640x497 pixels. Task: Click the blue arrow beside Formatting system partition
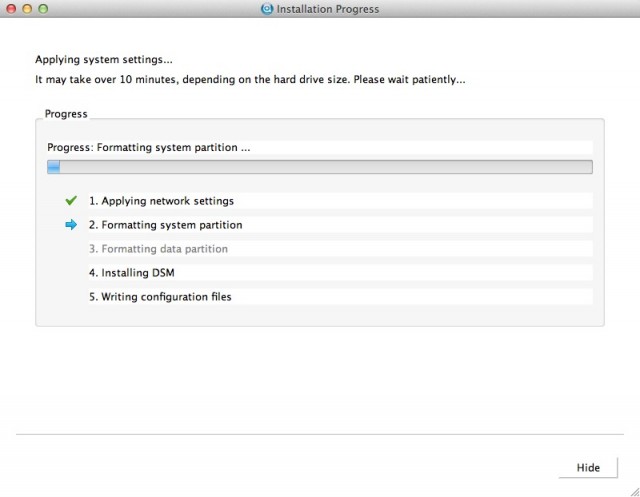coord(71,224)
